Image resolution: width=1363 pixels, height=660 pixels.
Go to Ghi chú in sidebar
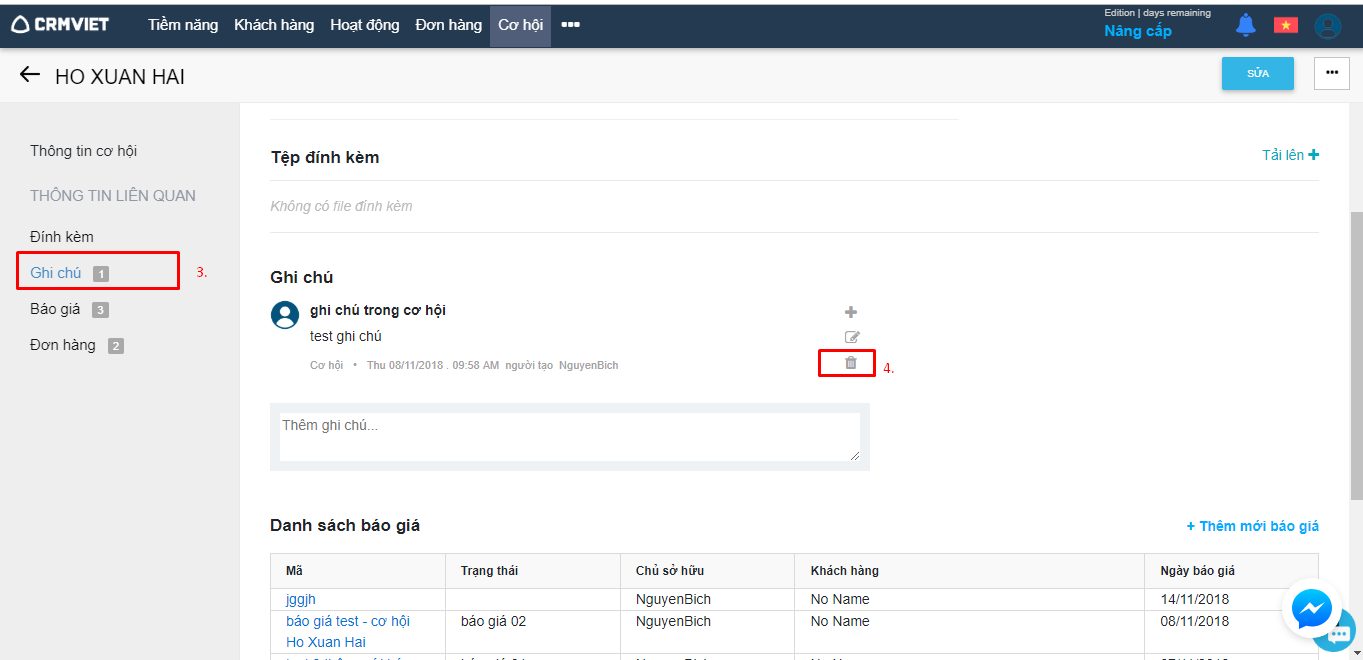pyautogui.click(x=56, y=272)
